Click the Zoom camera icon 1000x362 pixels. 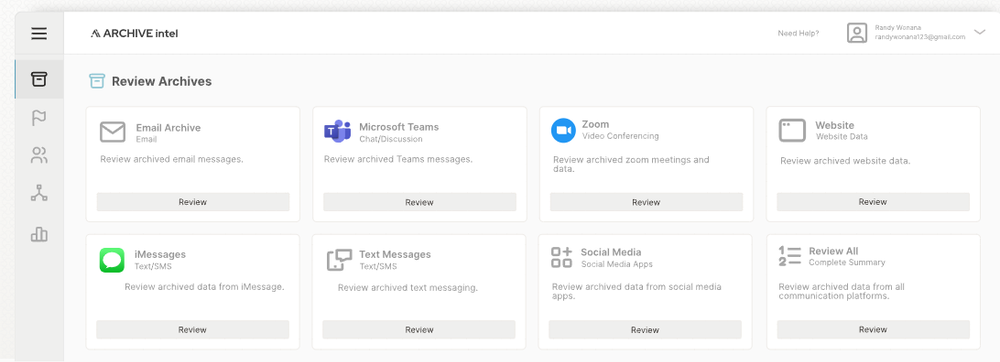[x=563, y=131]
